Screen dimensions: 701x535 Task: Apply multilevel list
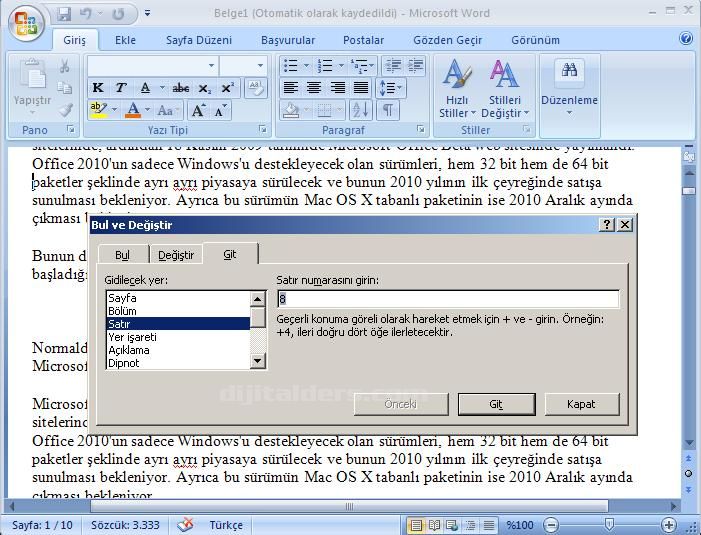pos(359,66)
